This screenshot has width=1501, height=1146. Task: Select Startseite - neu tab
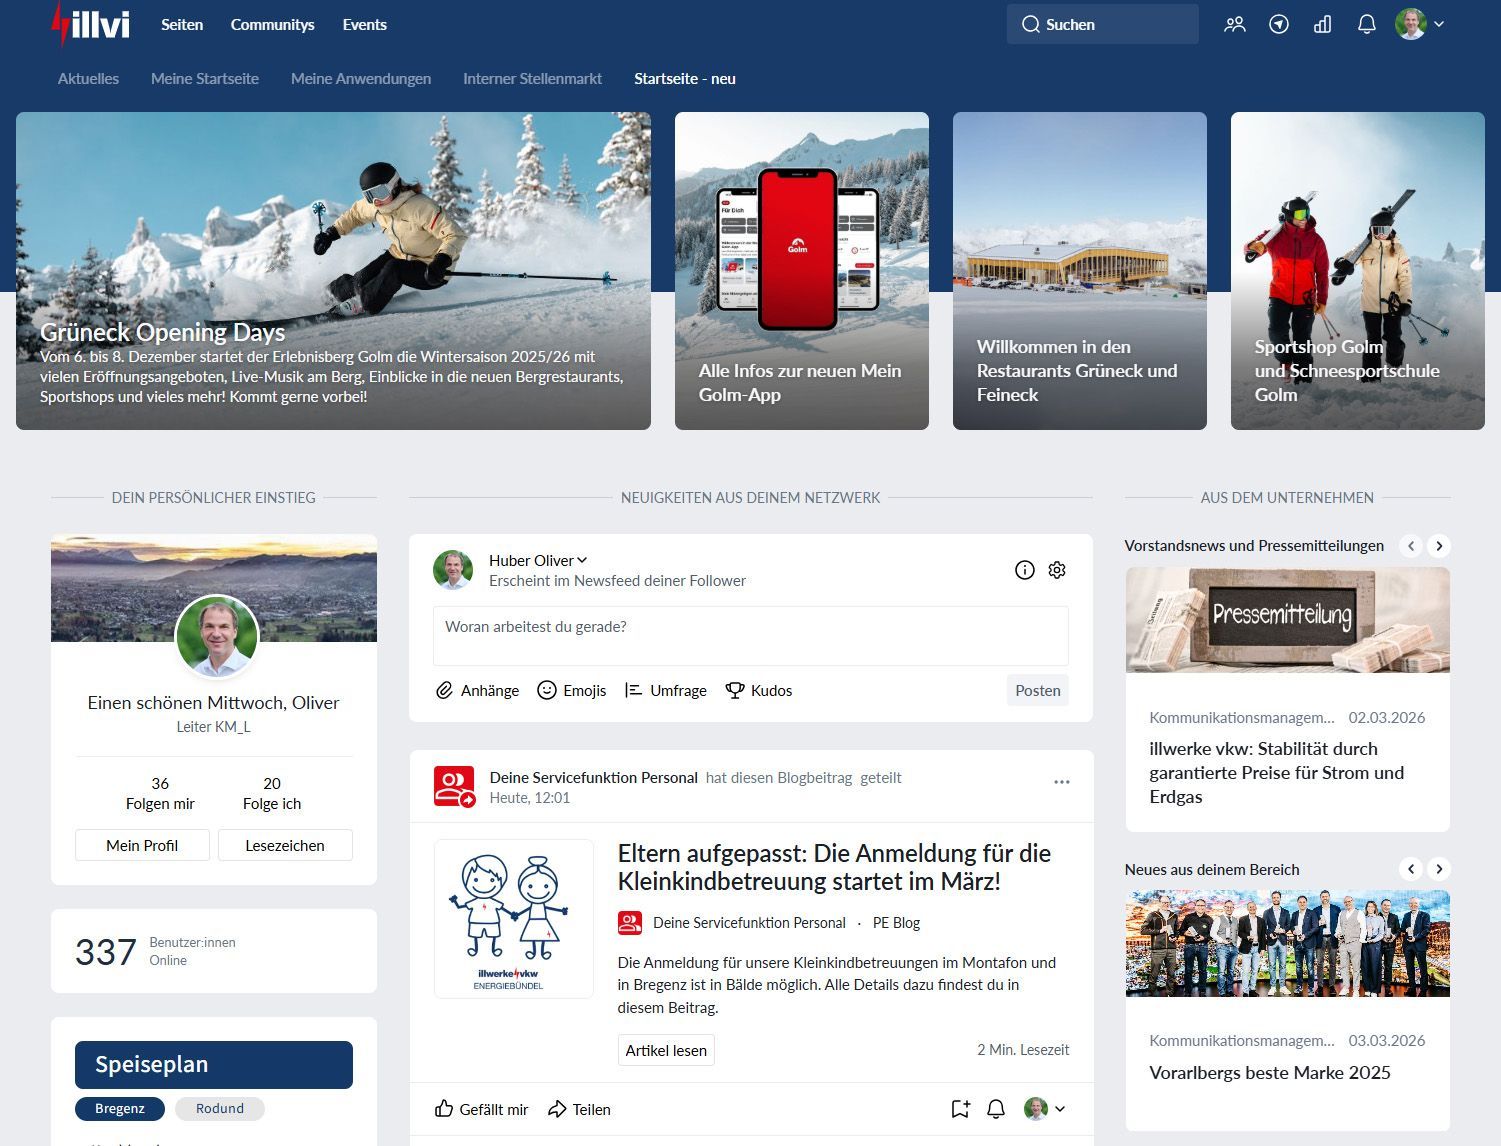coord(685,78)
